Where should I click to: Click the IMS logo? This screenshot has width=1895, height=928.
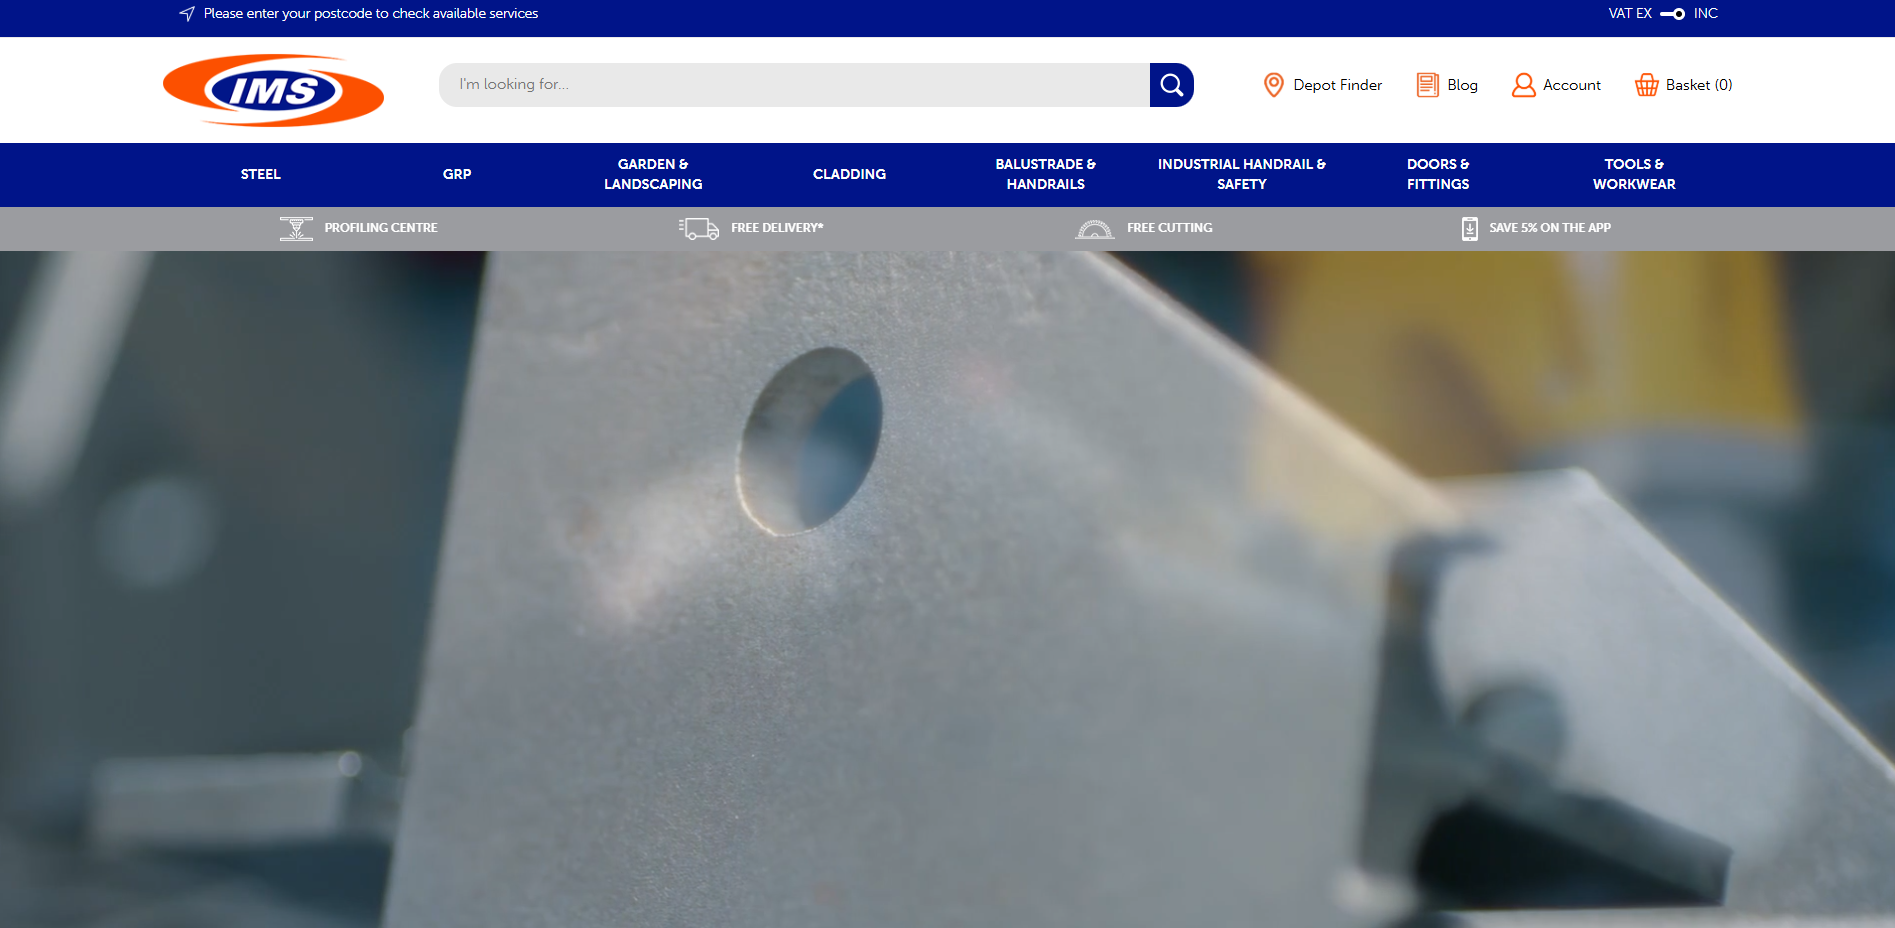point(273,90)
